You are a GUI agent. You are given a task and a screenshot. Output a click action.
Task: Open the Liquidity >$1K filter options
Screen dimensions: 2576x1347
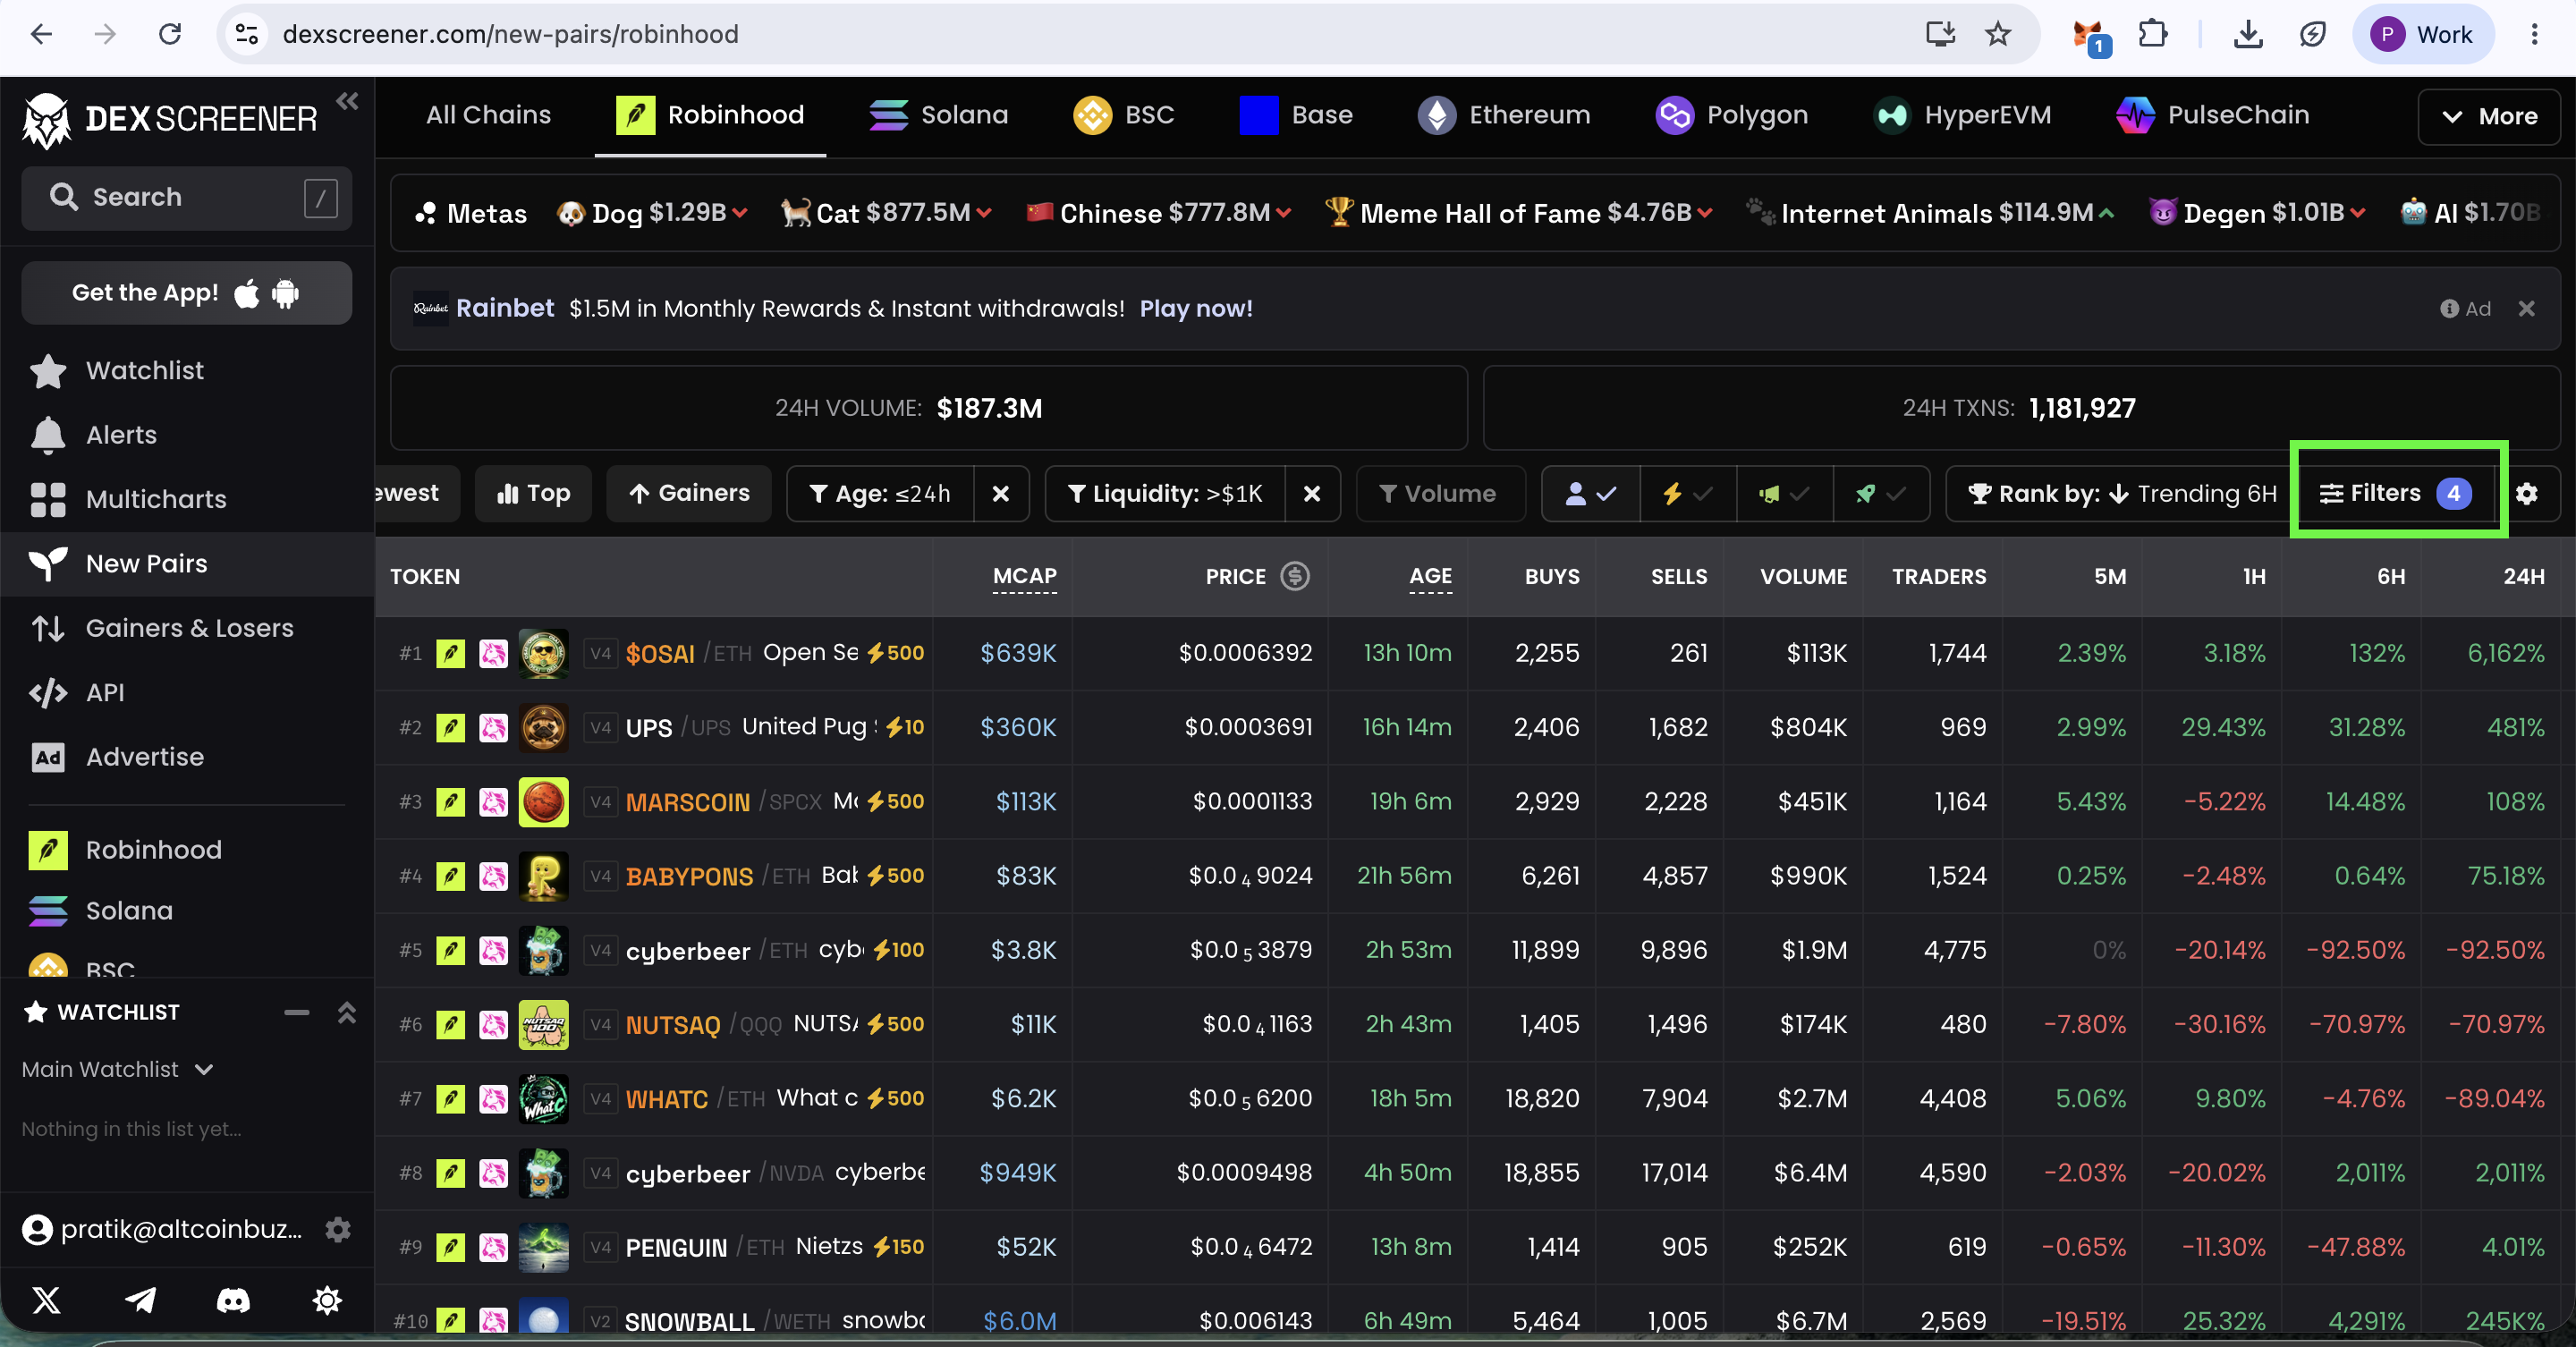1166,493
